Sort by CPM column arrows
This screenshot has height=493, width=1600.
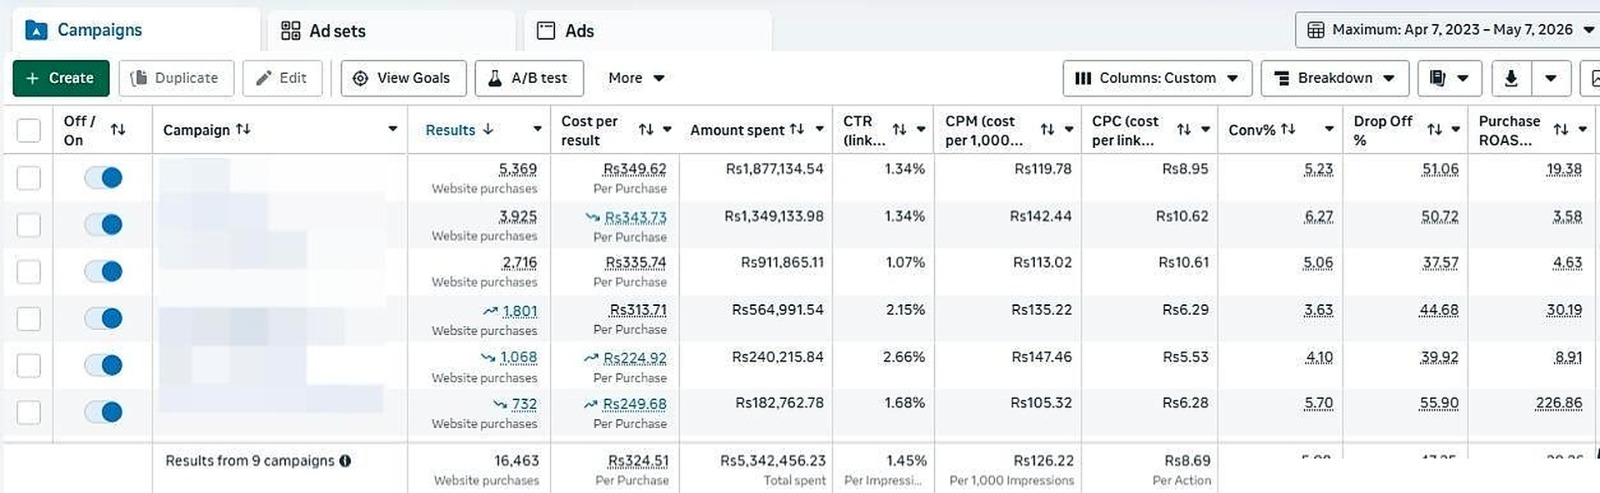tap(1047, 130)
